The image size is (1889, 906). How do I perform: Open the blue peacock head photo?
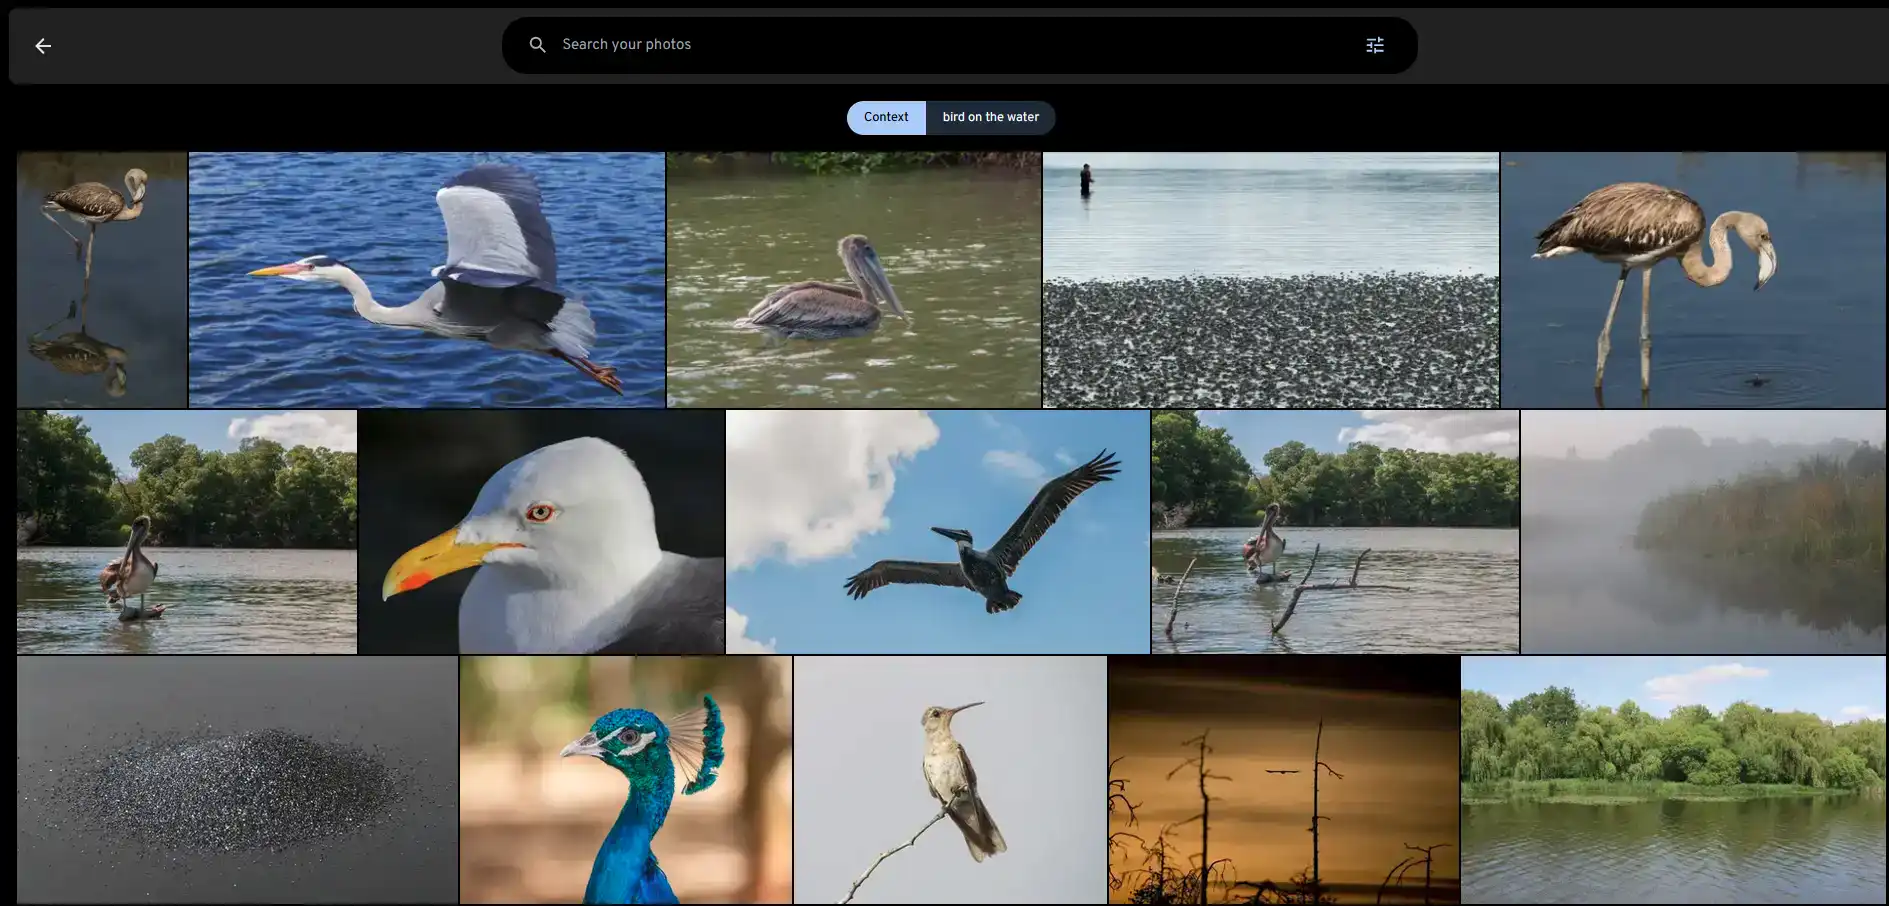point(624,780)
